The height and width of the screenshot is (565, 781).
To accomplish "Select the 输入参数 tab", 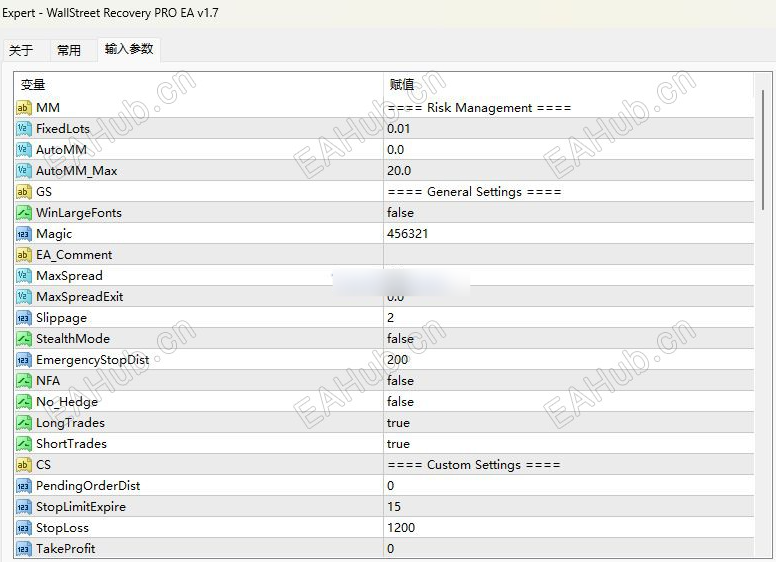I will pyautogui.click(x=129, y=49).
